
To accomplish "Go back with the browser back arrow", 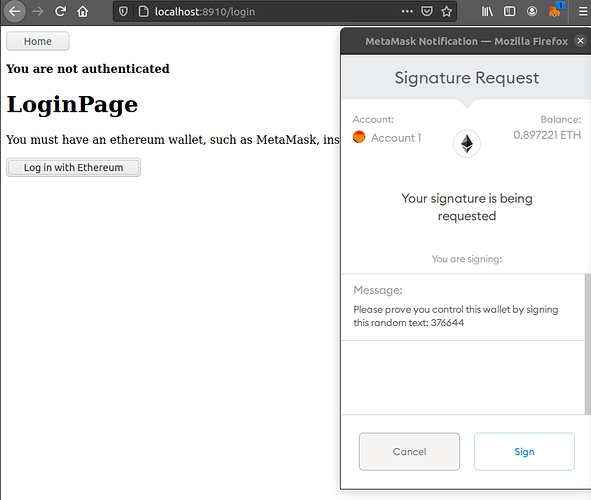I will pyautogui.click(x=14, y=12).
